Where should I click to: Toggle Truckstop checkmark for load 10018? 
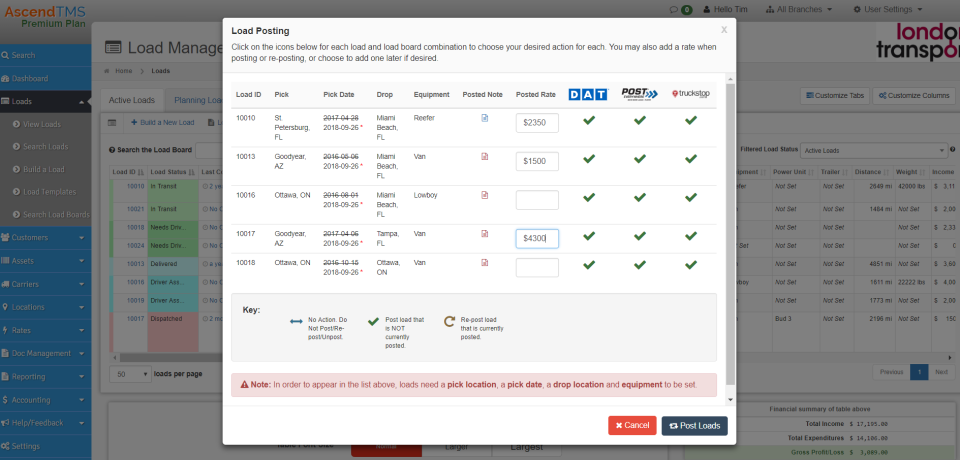691,265
